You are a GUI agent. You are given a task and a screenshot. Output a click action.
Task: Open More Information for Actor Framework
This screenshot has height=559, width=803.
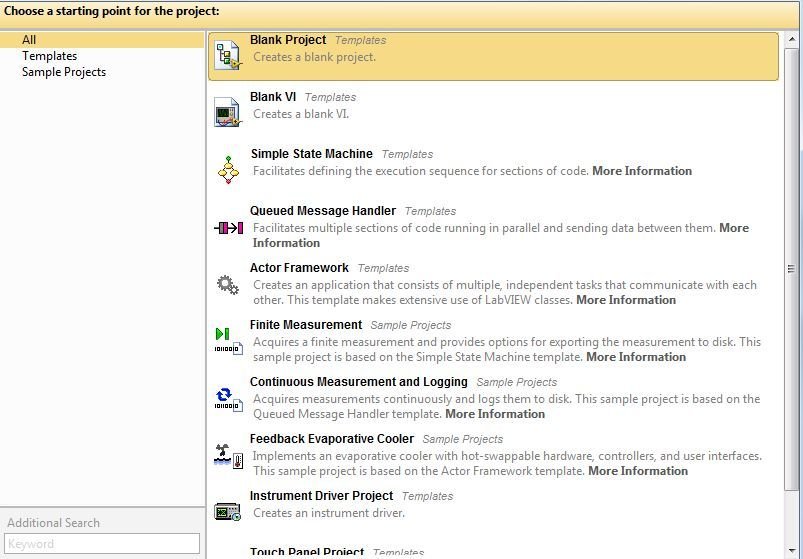coord(626,300)
